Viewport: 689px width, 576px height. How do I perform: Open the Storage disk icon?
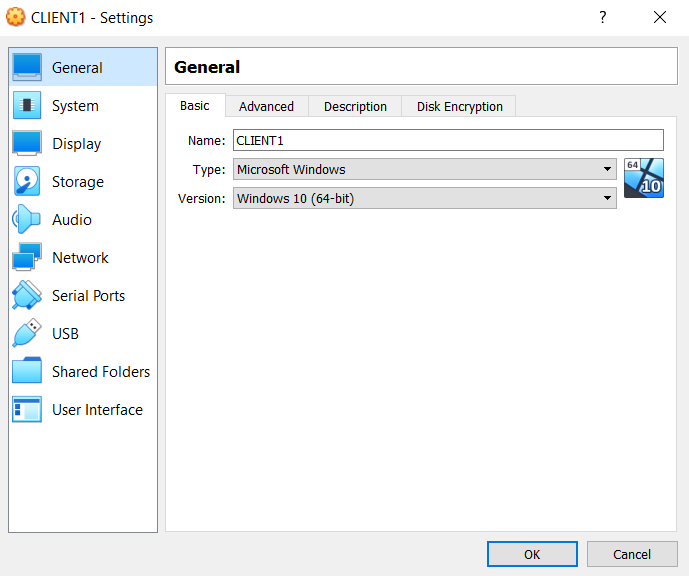27,181
